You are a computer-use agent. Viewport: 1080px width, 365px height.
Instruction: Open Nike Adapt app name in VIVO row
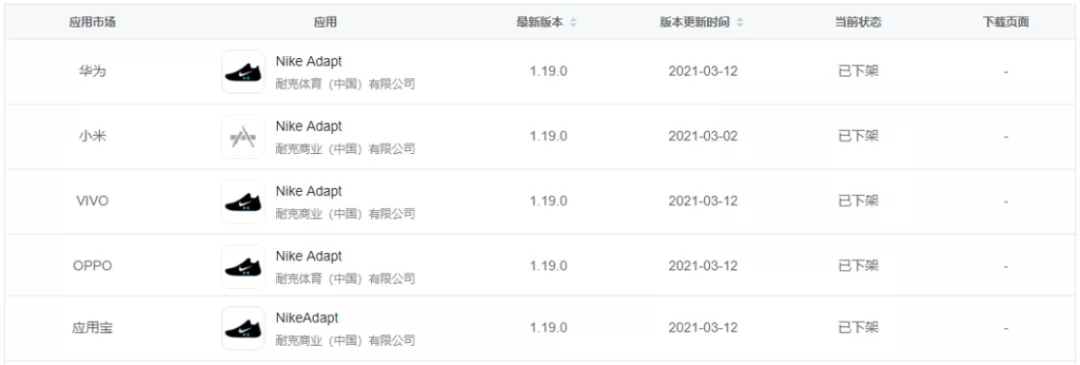309,191
